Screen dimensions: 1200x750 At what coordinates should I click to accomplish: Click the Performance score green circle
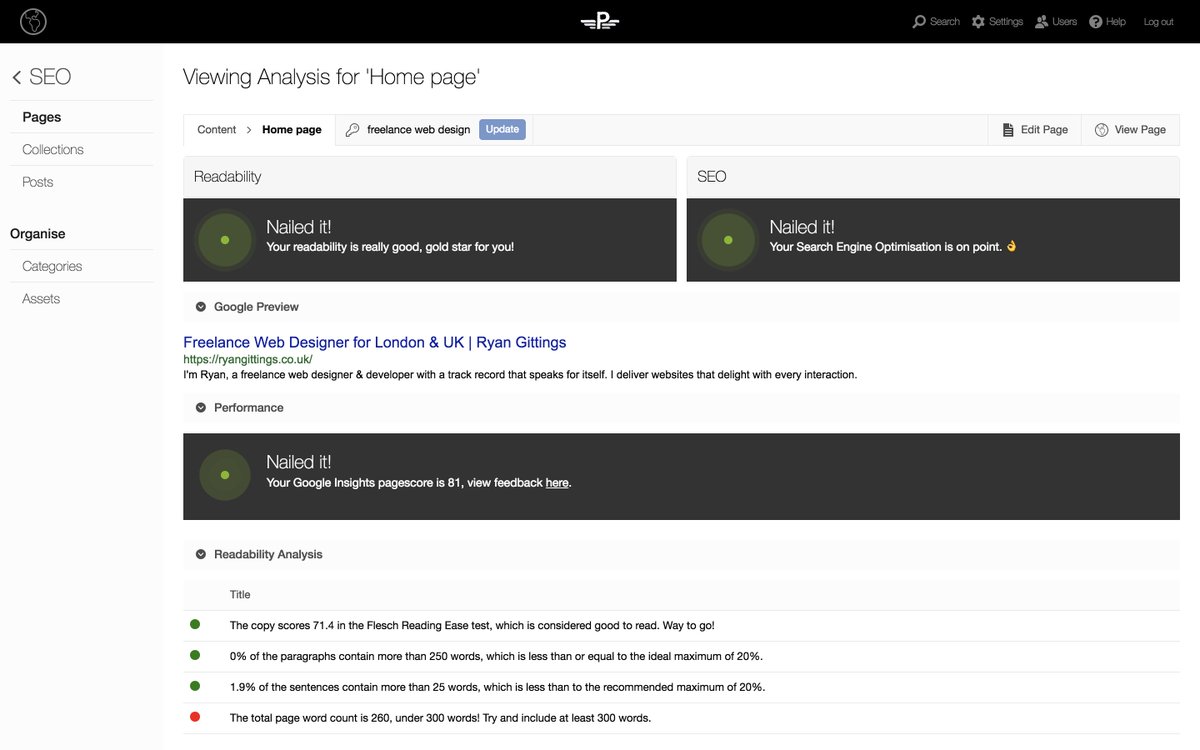click(225, 475)
